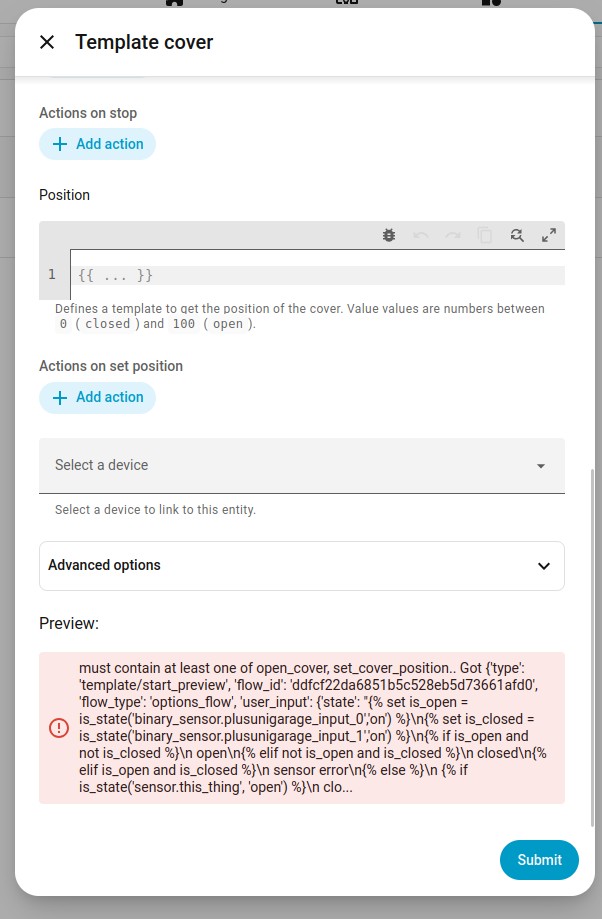Submit the template cover form
Screen dimensions: 602x919
click(x=539, y=860)
